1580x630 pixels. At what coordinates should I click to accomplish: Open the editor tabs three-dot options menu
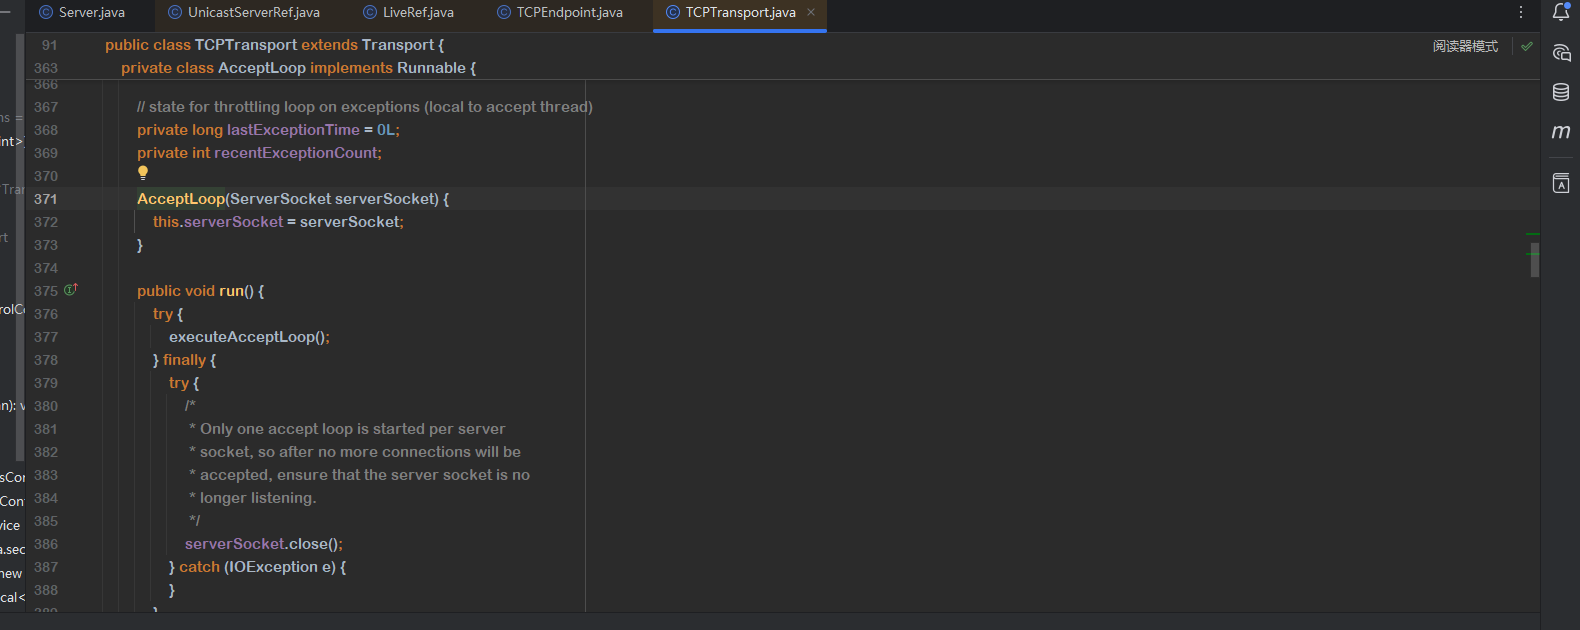[1520, 12]
